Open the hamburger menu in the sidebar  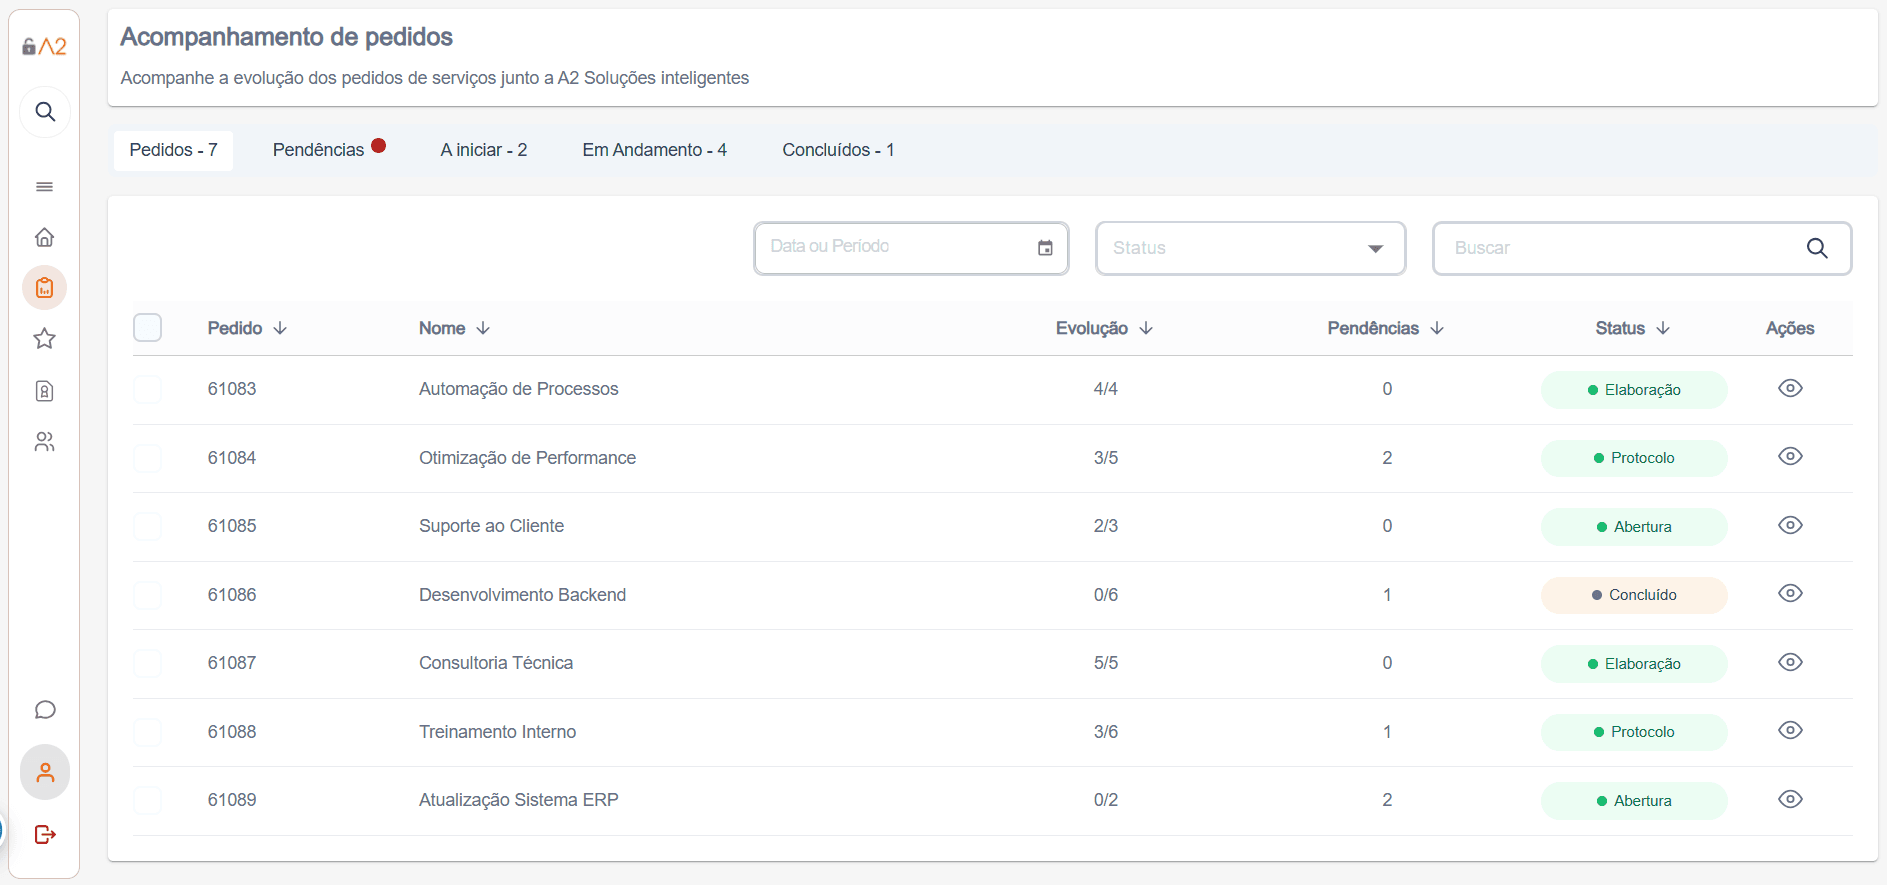[44, 187]
